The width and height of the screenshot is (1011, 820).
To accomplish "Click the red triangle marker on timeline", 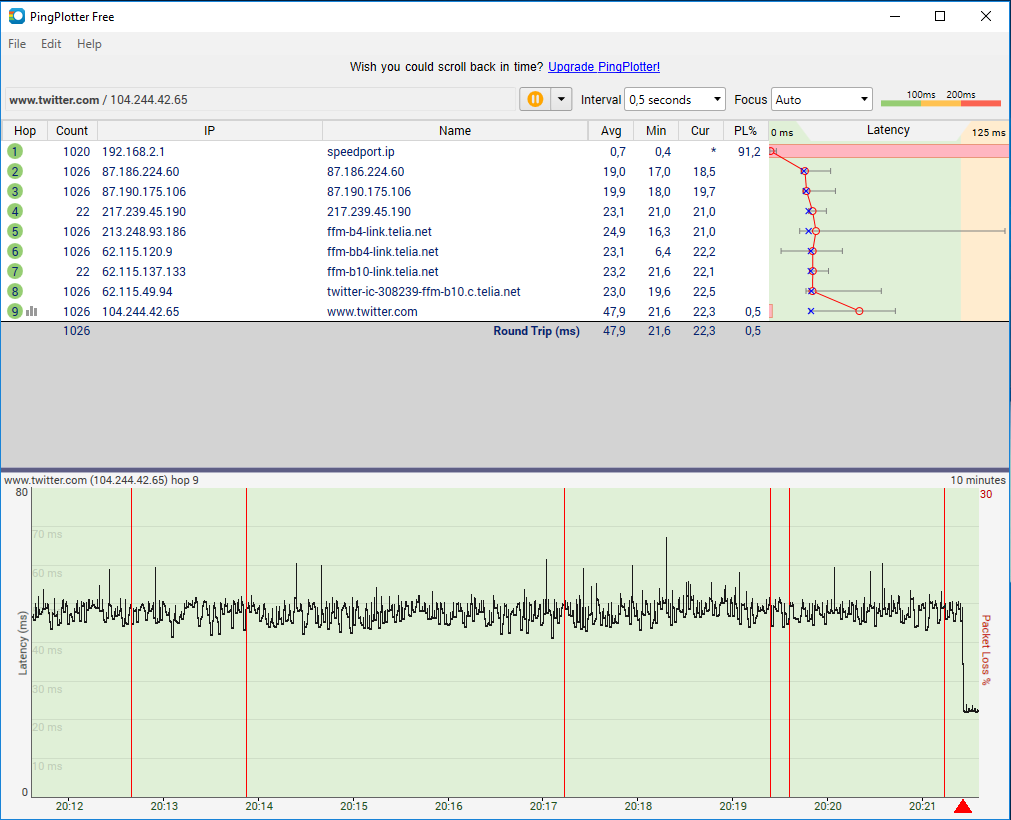I will pyautogui.click(x=963, y=806).
